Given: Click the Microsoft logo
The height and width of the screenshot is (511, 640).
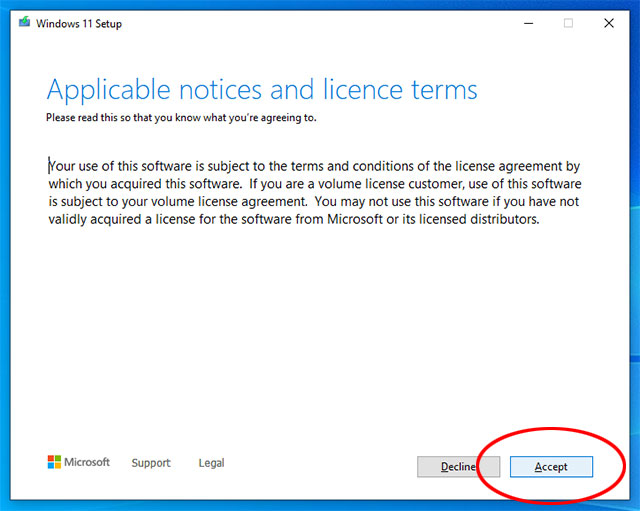Looking at the screenshot, I should (79, 462).
